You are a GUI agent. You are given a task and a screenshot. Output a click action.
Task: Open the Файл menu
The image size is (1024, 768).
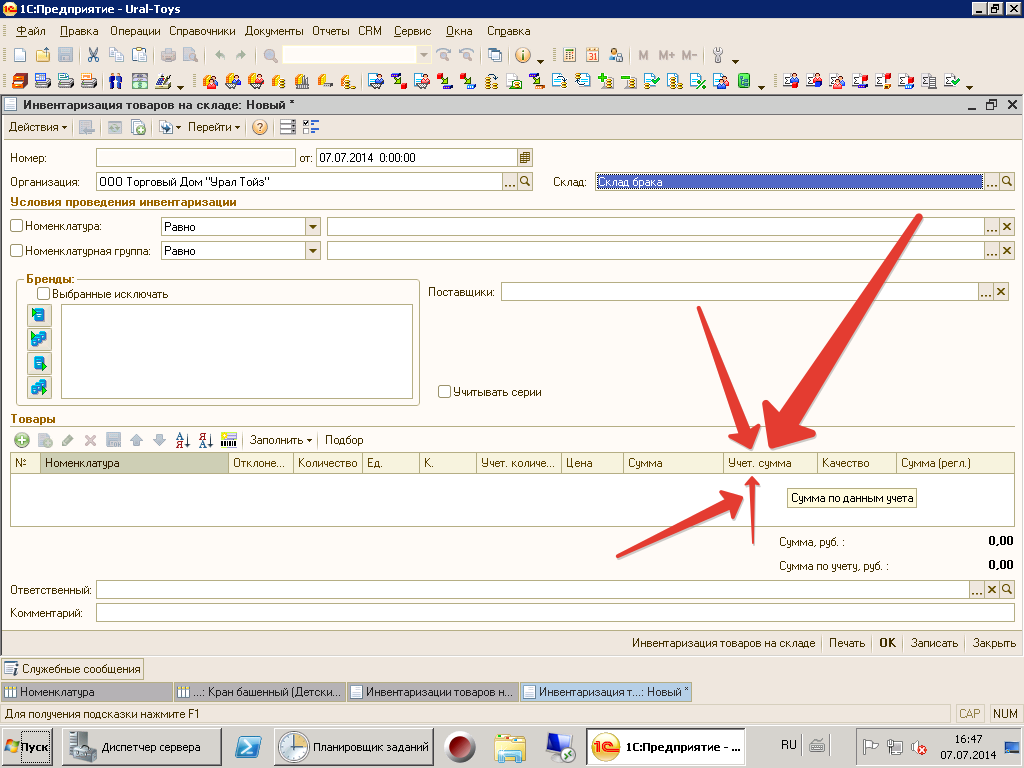coord(31,31)
